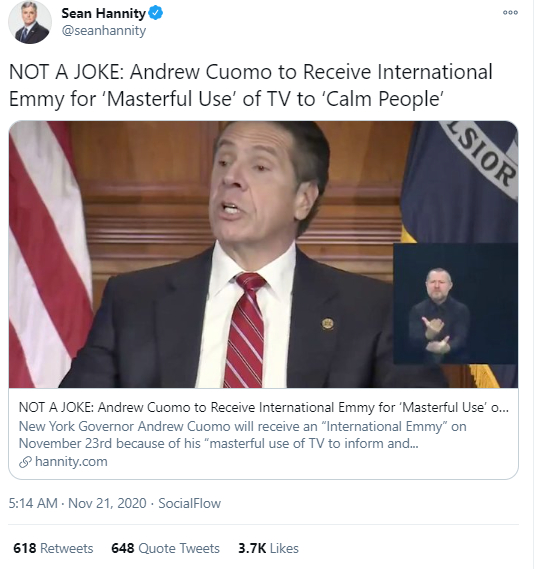Click the card description about November 23rd
This screenshot has width=543, height=569.
click(242, 435)
